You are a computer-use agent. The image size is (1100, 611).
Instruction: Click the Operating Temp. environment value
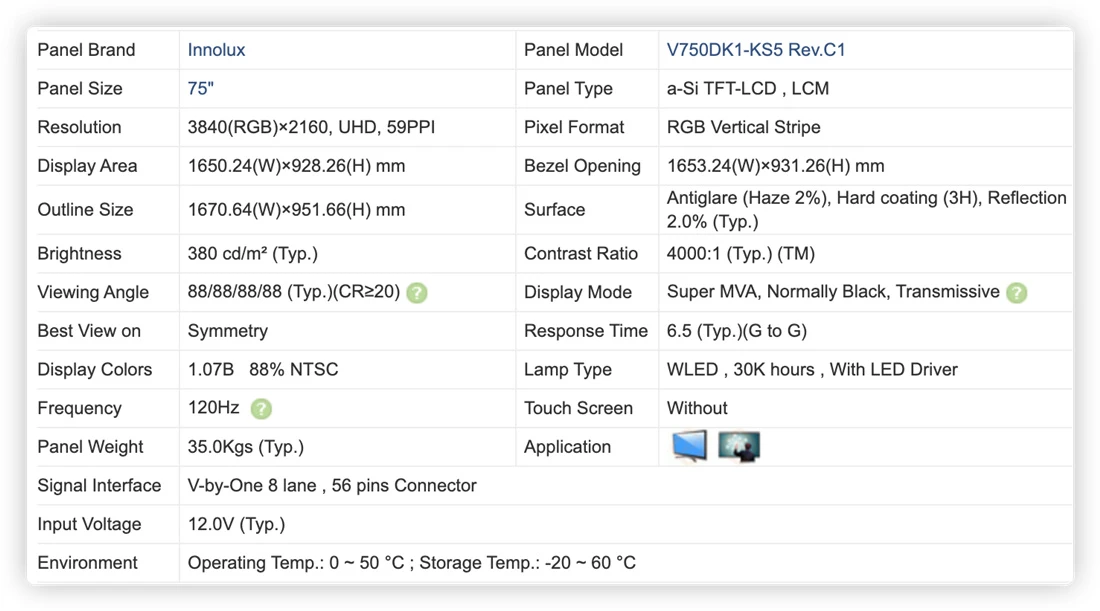tap(412, 563)
